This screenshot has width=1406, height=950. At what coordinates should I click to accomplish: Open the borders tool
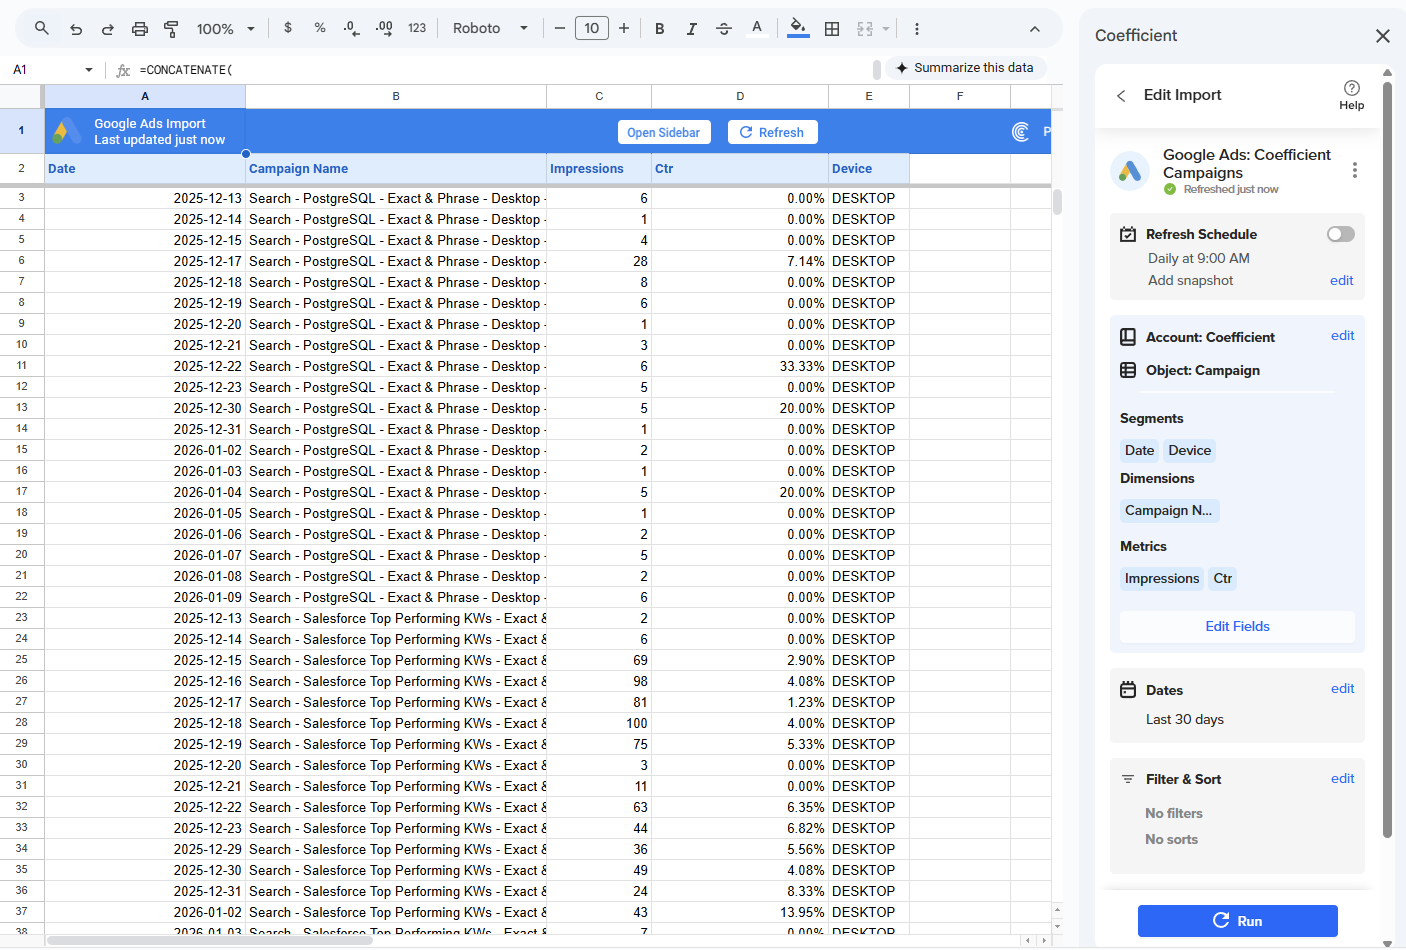click(831, 29)
